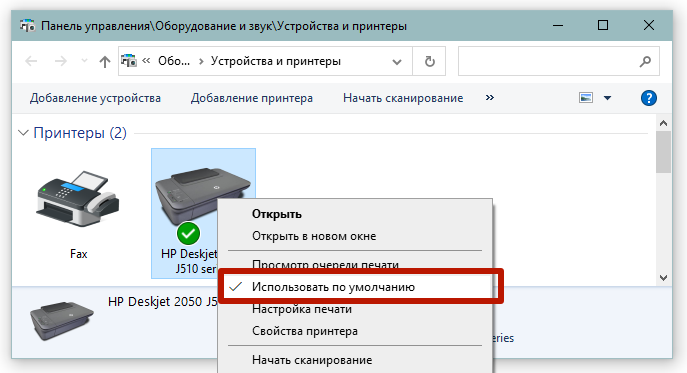Maximize the Devices and Printers window
Image resolution: width=687 pixels, height=373 pixels.
[603, 25]
